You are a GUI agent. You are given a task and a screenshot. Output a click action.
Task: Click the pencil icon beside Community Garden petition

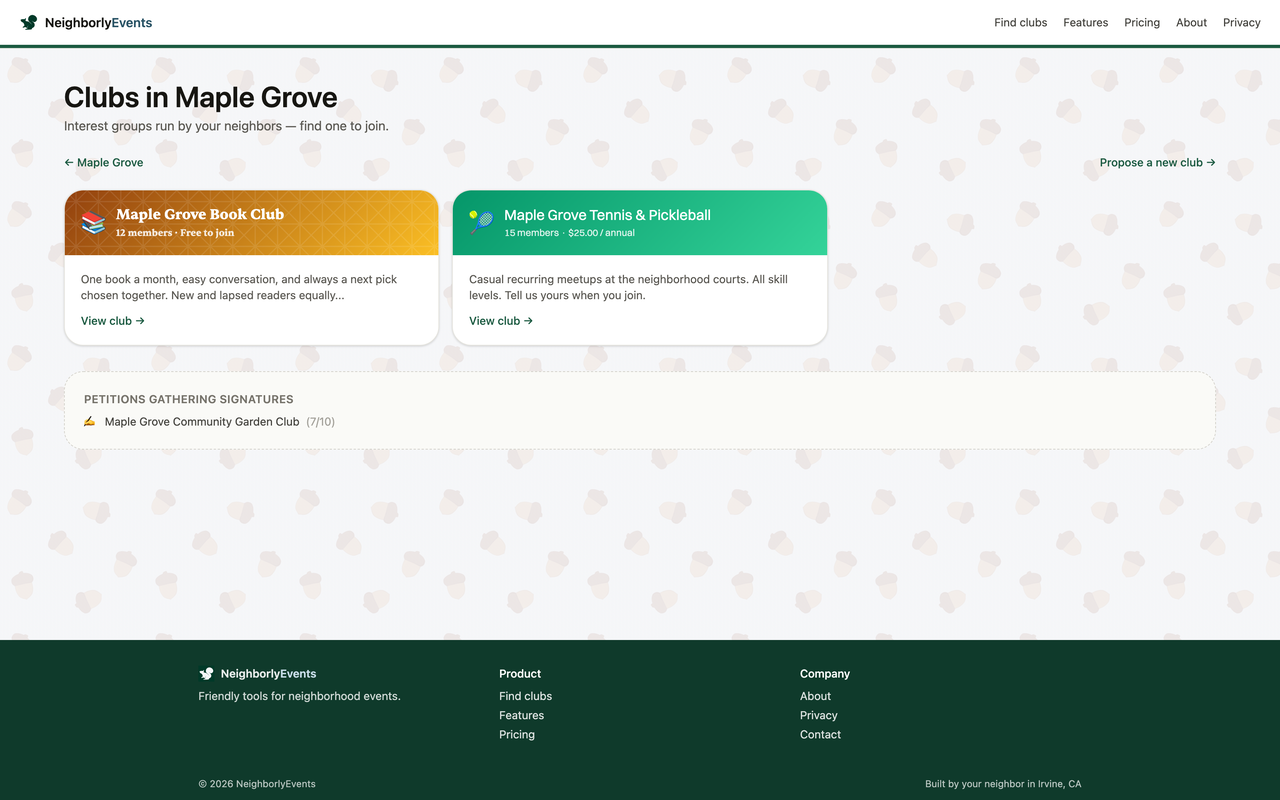coord(90,422)
